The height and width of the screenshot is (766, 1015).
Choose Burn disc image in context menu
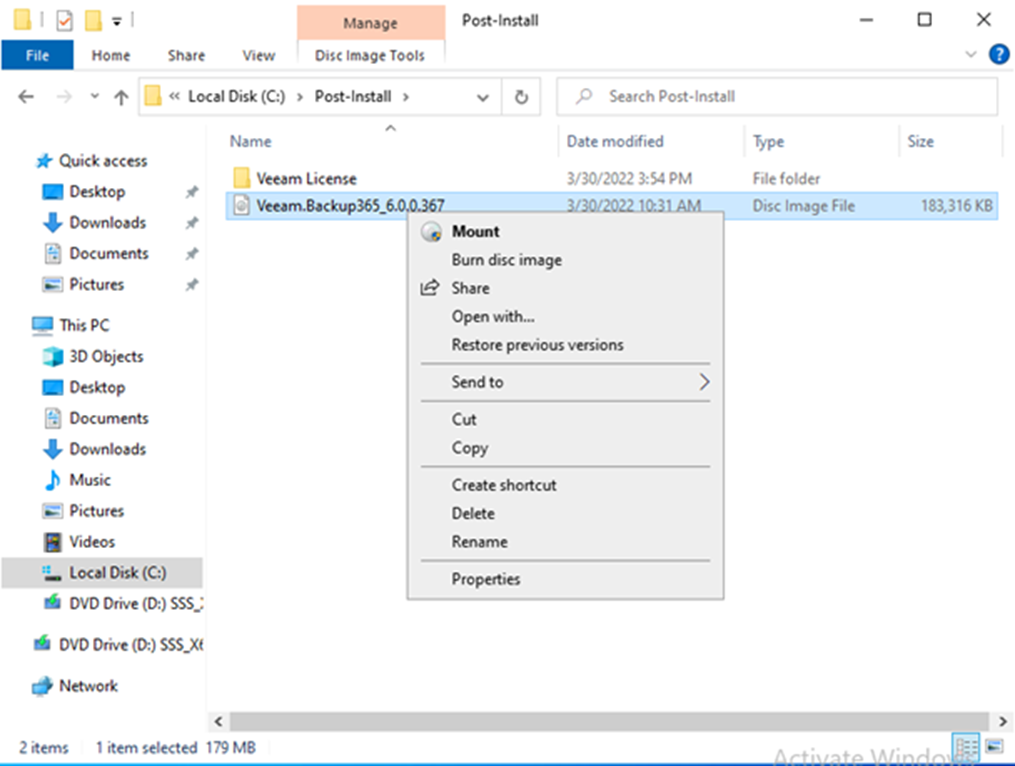506,260
